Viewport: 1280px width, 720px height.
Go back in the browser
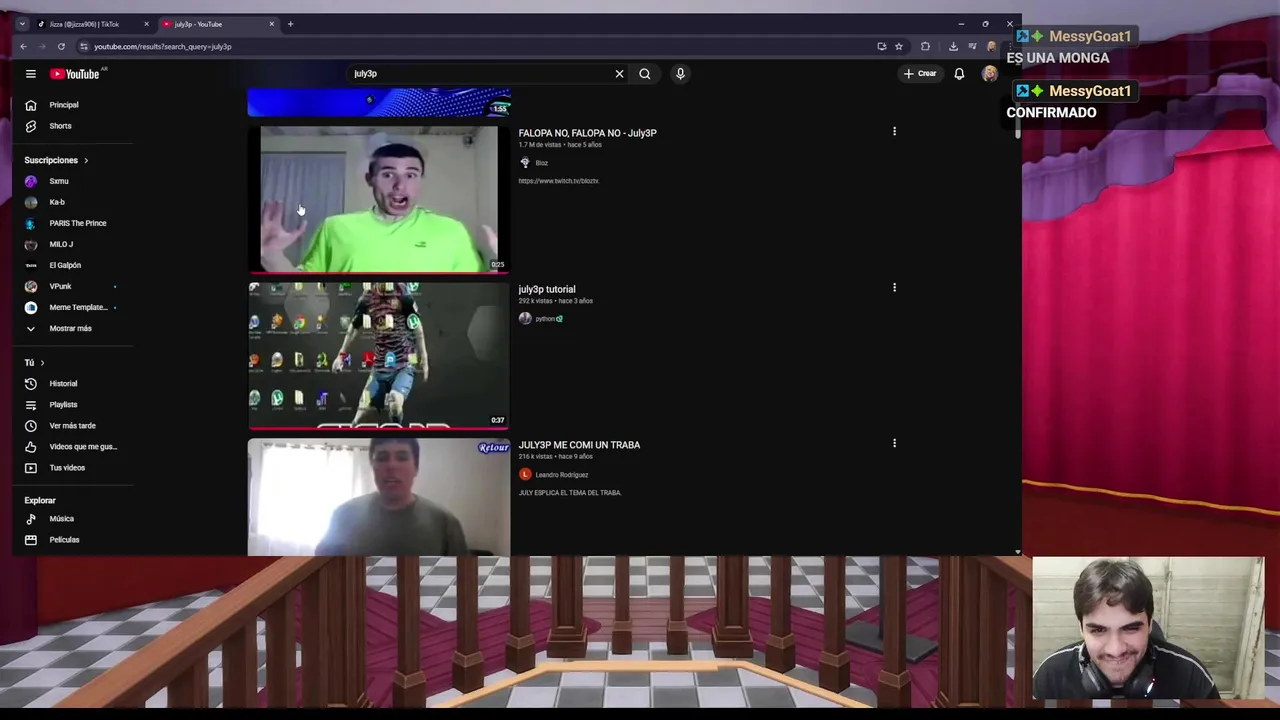(x=23, y=46)
